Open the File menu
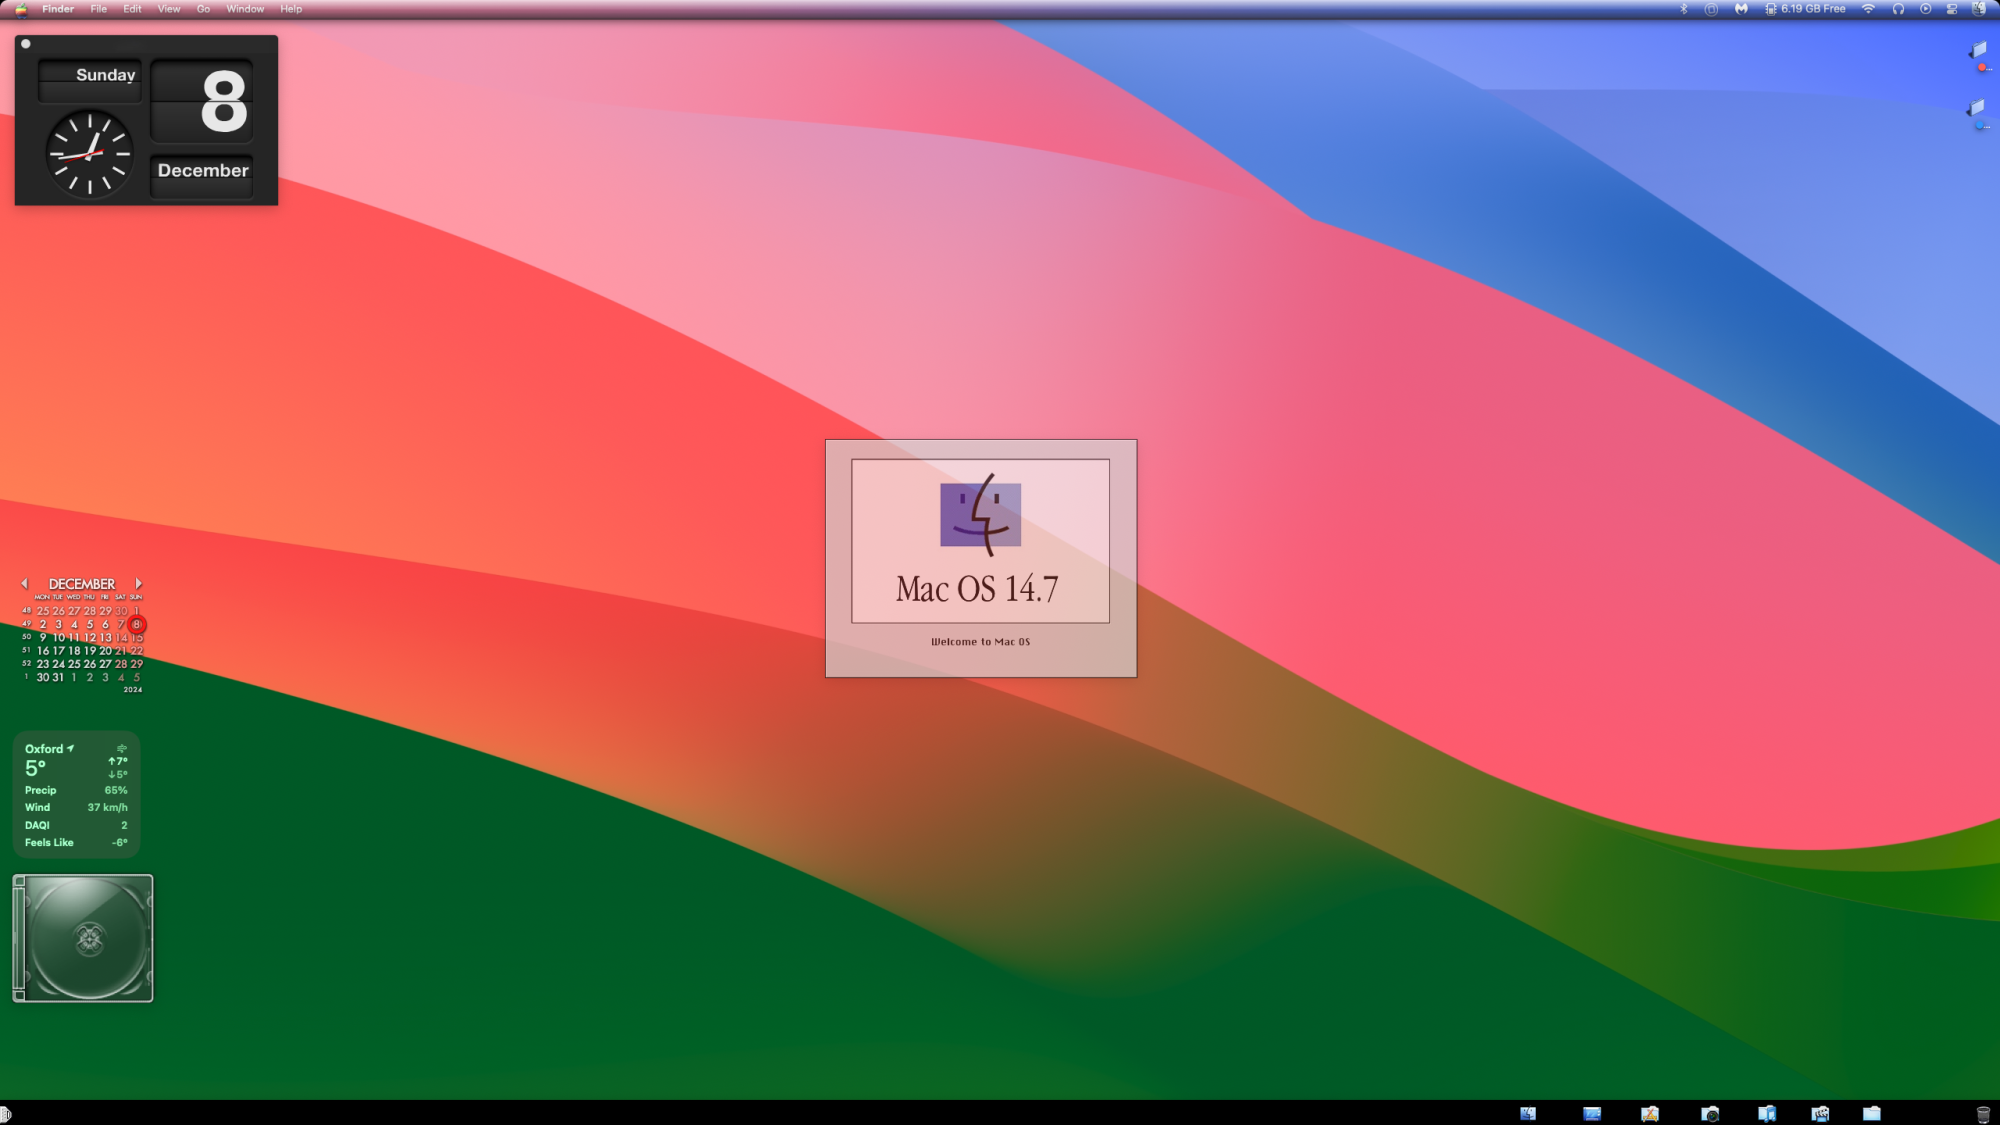Viewport: 2000px width, 1125px height. (x=99, y=9)
